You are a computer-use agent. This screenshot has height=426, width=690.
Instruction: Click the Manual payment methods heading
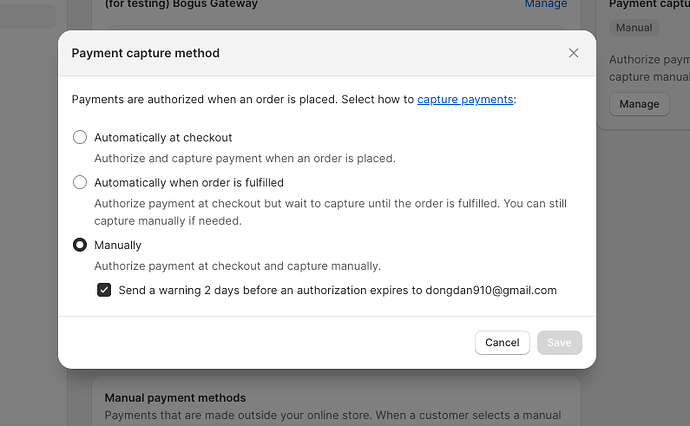pyautogui.click(x=175, y=398)
